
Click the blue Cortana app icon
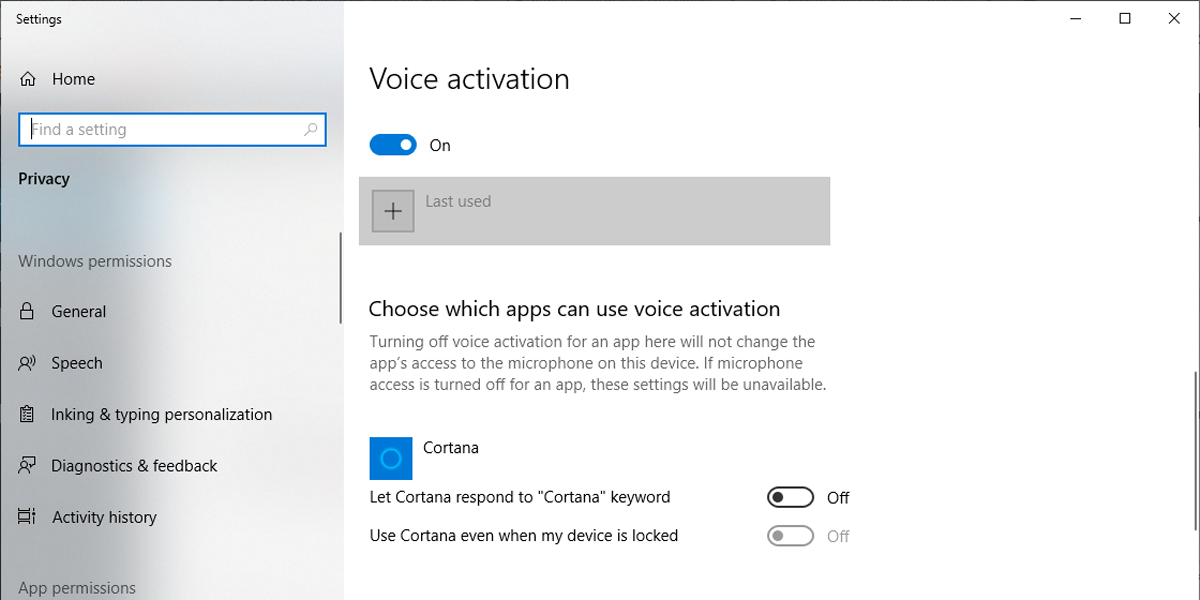tap(391, 458)
